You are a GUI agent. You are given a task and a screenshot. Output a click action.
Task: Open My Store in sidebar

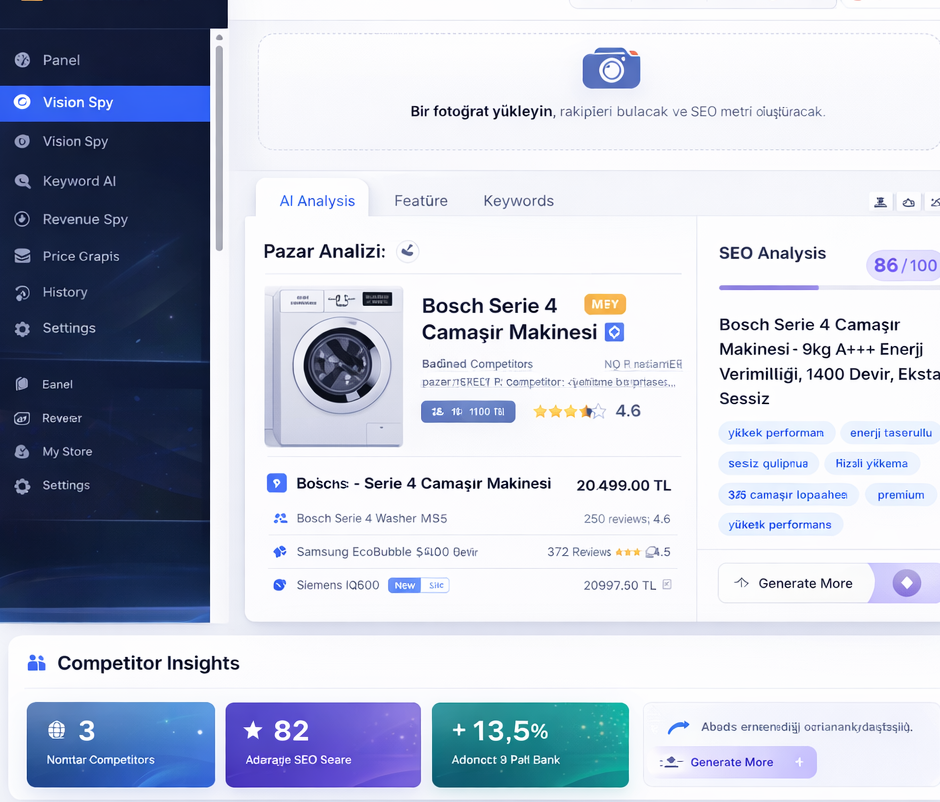point(105,451)
